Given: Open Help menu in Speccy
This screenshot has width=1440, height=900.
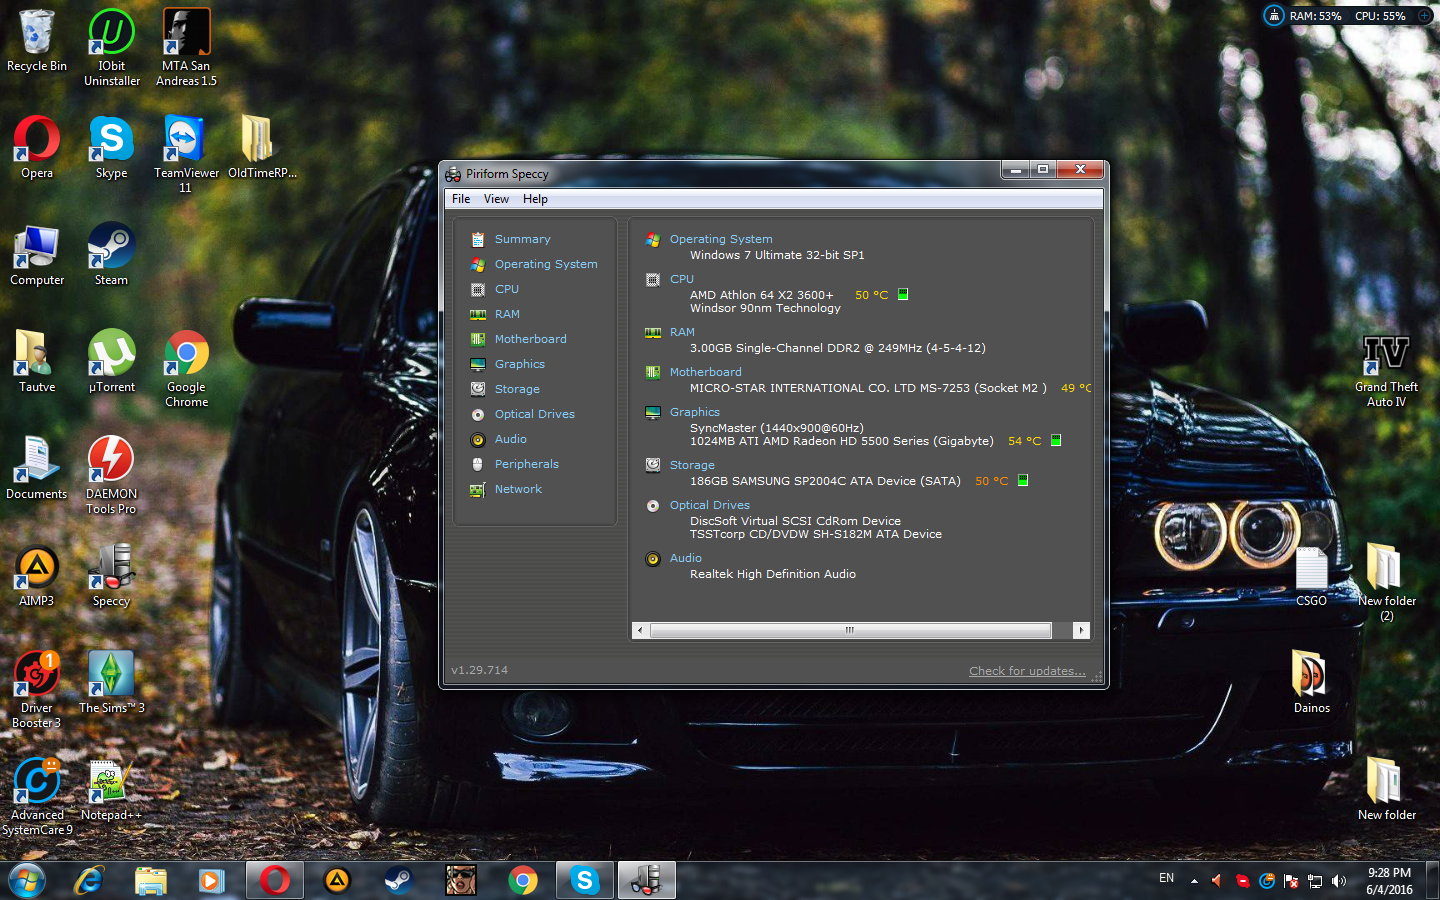Looking at the screenshot, I should (535, 199).
